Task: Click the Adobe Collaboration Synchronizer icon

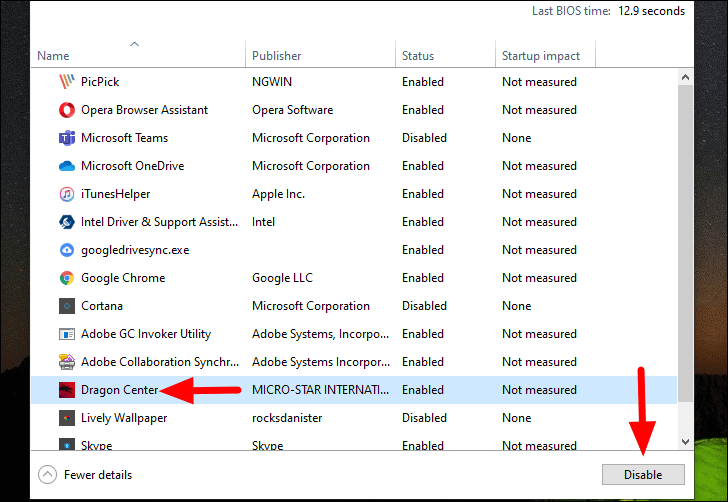Action: coord(66,362)
